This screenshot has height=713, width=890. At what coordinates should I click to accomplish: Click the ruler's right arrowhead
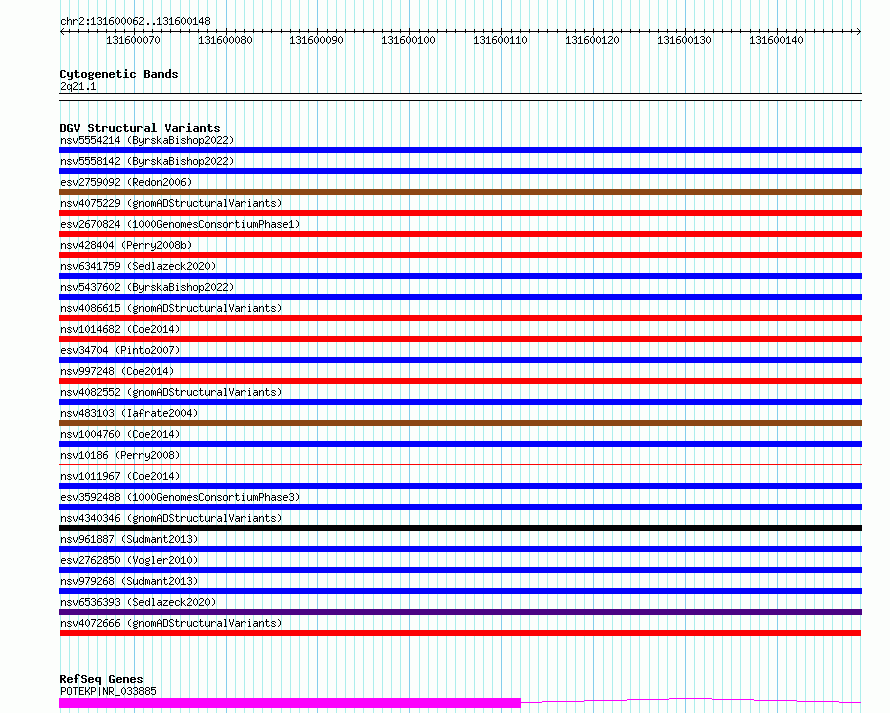[859, 32]
